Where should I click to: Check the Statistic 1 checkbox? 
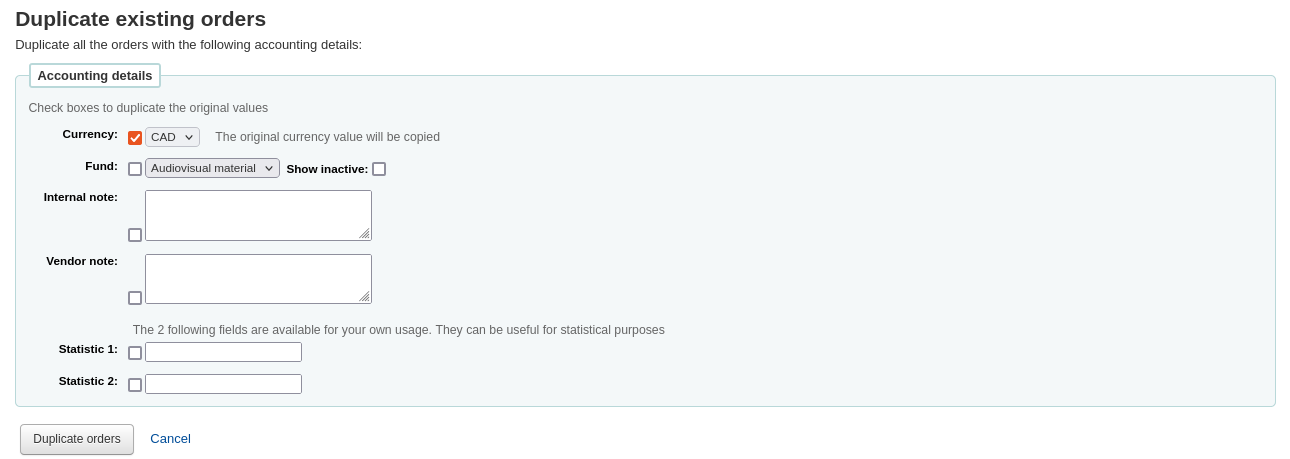pos(135,353)
